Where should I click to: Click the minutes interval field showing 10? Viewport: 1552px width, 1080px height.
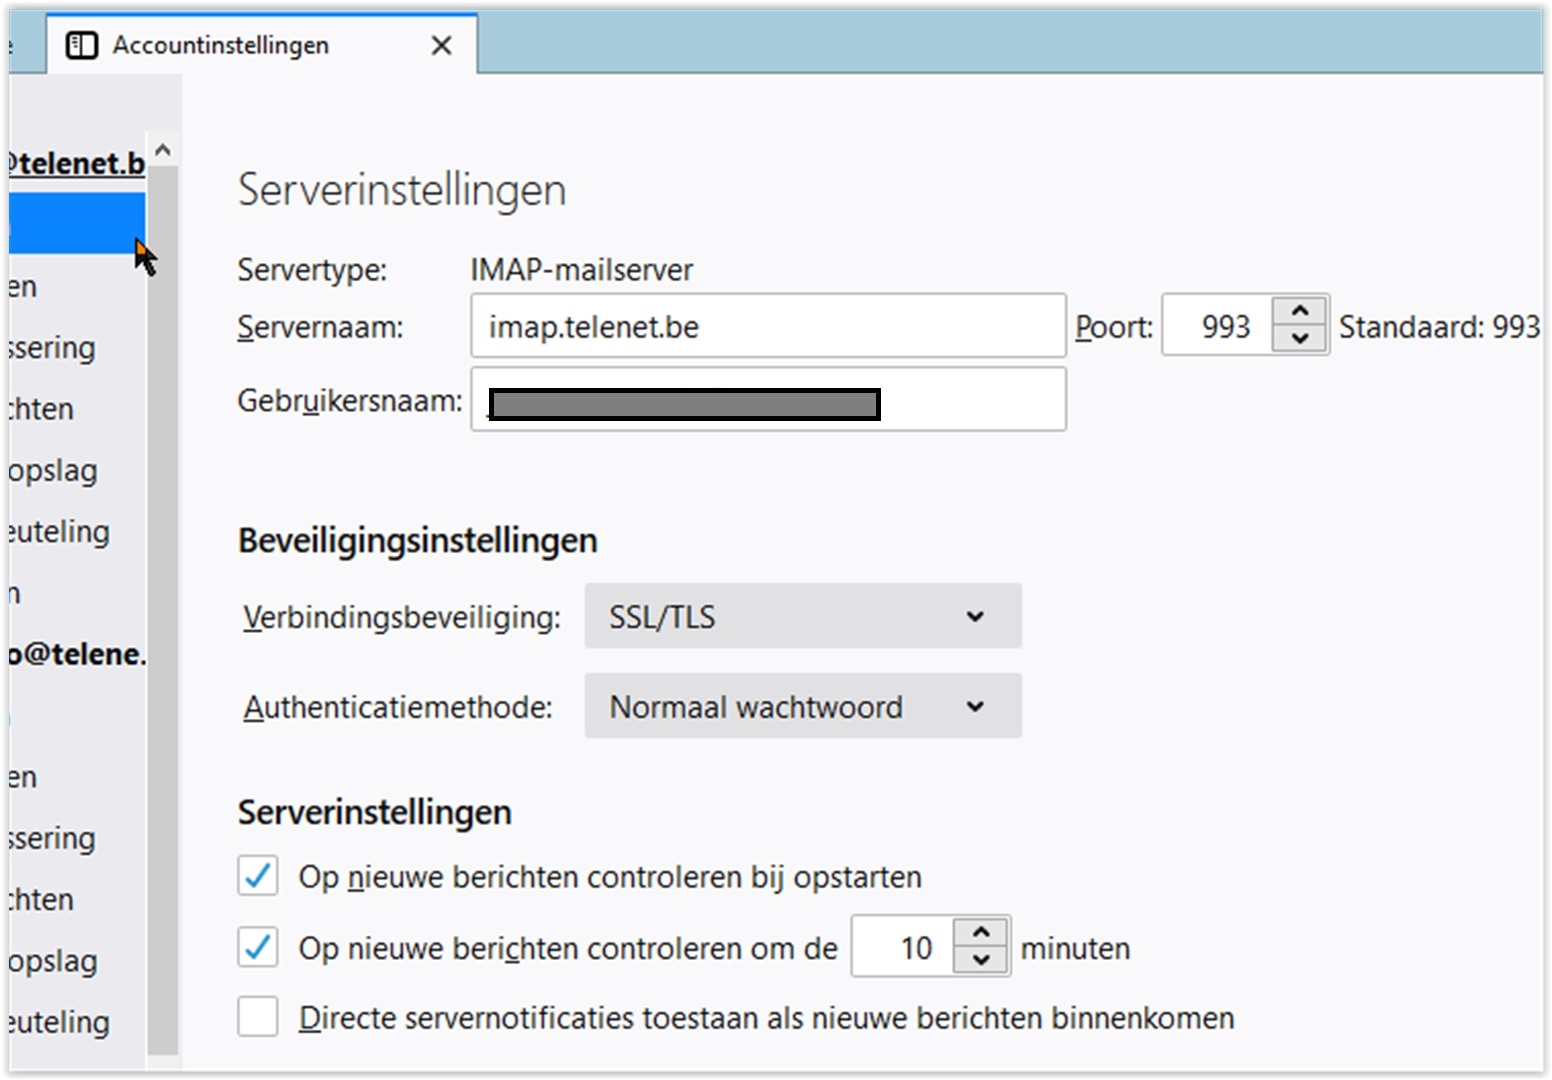pyautogui.click(x=903, y=946)
